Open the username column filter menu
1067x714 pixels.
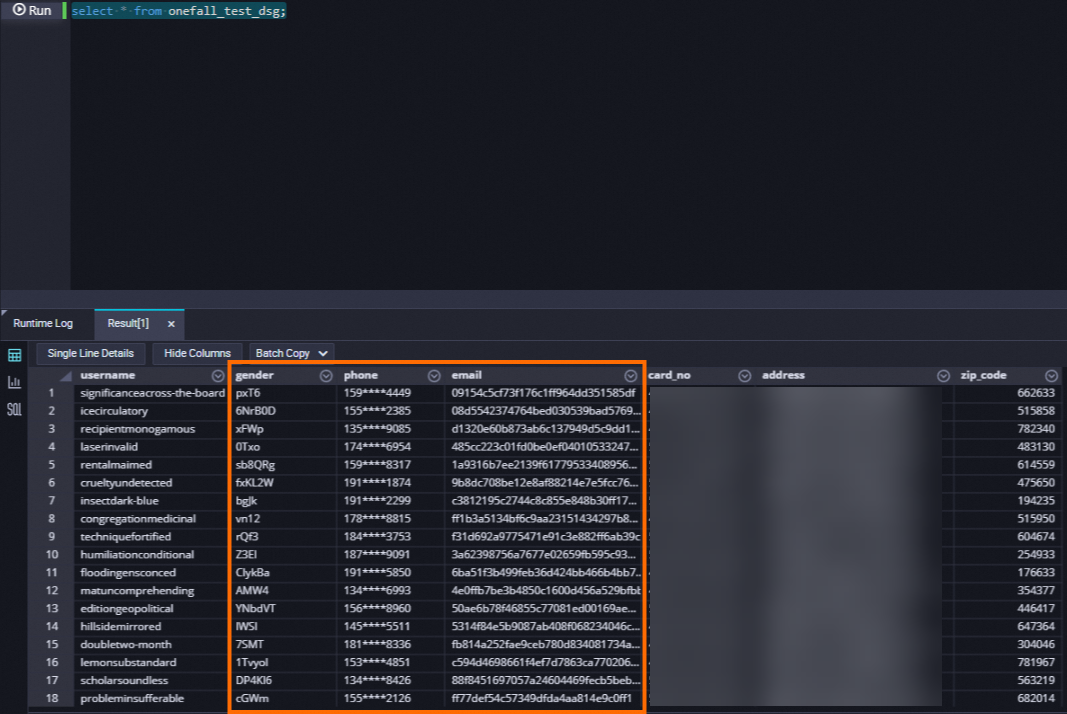218,376
